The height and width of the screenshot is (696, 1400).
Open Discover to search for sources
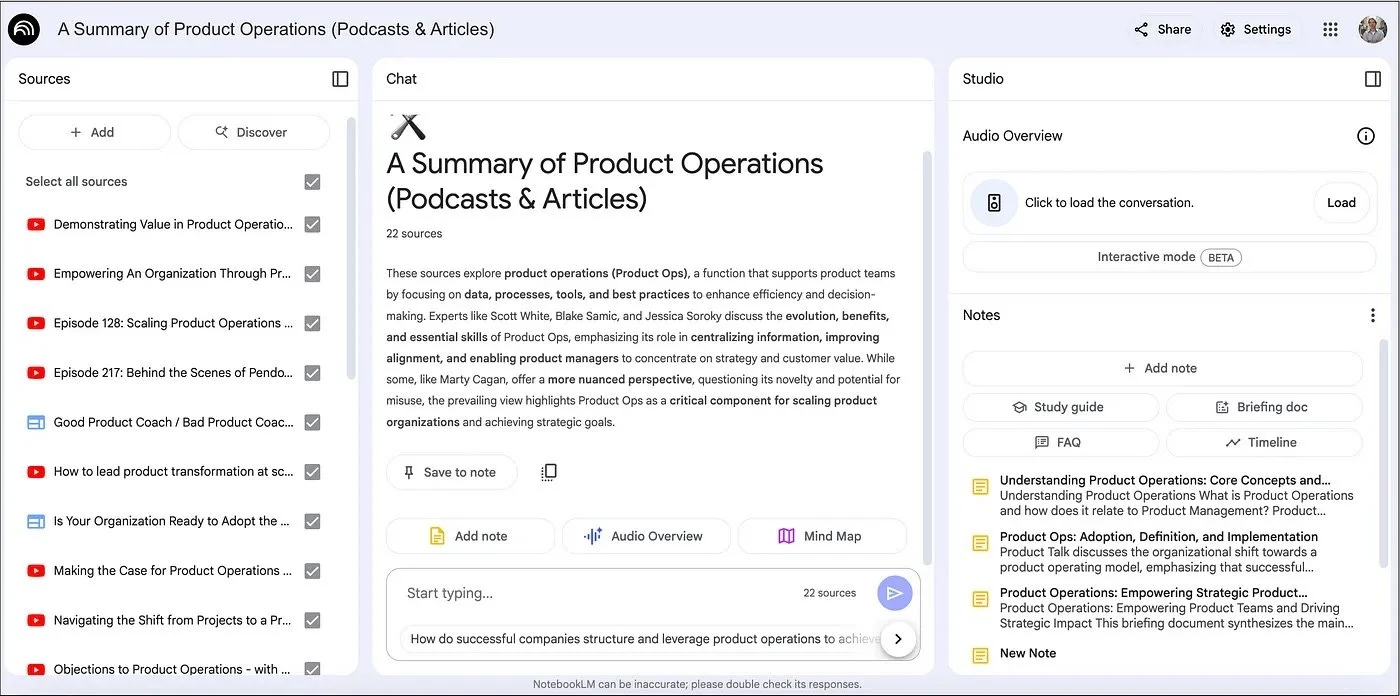point(253,131)
